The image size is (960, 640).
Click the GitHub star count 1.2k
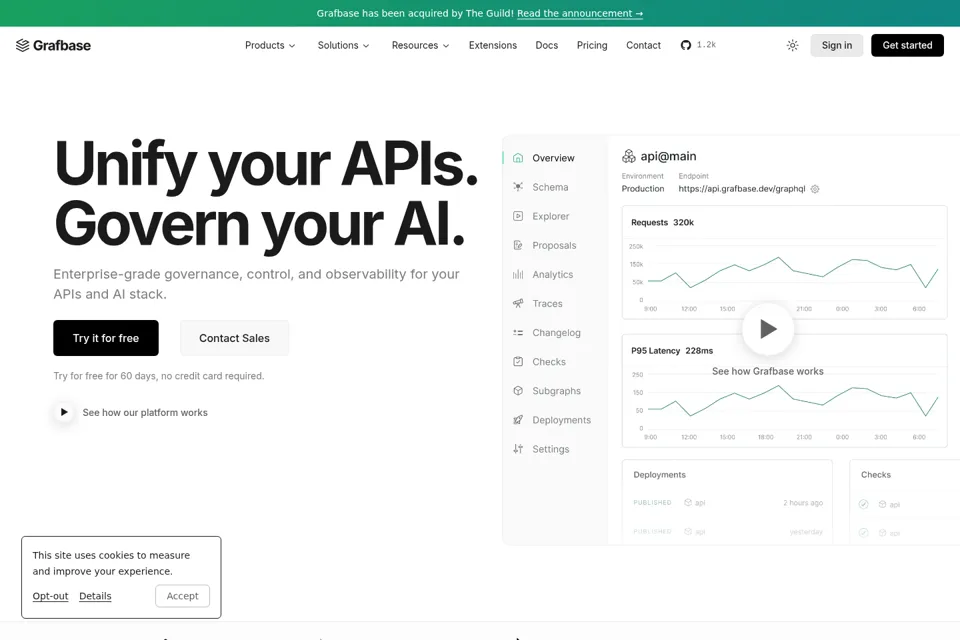pos(707,45)
